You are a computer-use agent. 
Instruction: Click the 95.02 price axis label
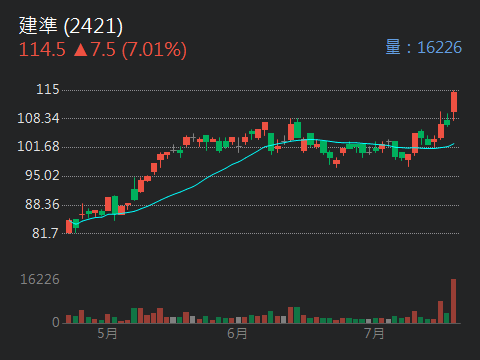tap(42, 175)
